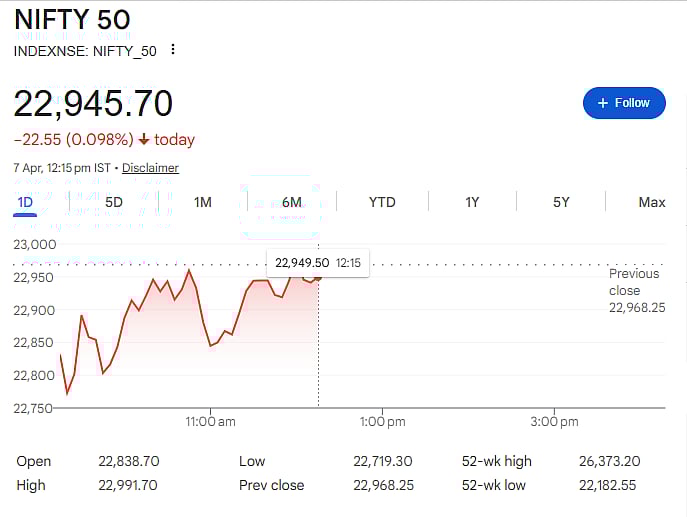Image resolution: width=687 pixels, height=517 pixels.
Task: Click the 11:00 am axis label
Action: pyautogui.click(x=211, y=422)
